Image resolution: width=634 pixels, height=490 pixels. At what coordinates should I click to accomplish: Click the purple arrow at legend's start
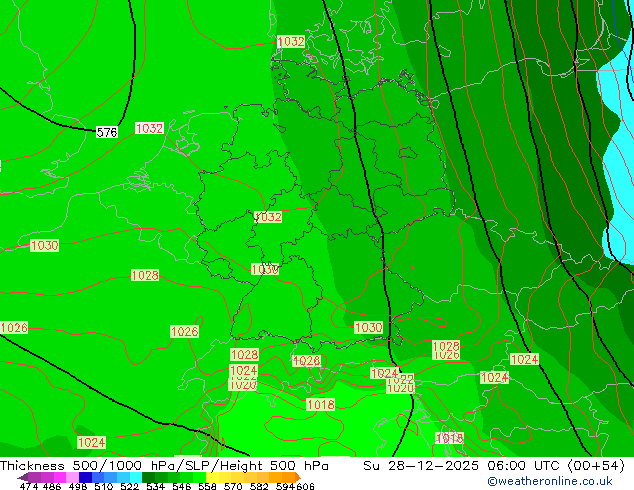[x=23, y=477]
